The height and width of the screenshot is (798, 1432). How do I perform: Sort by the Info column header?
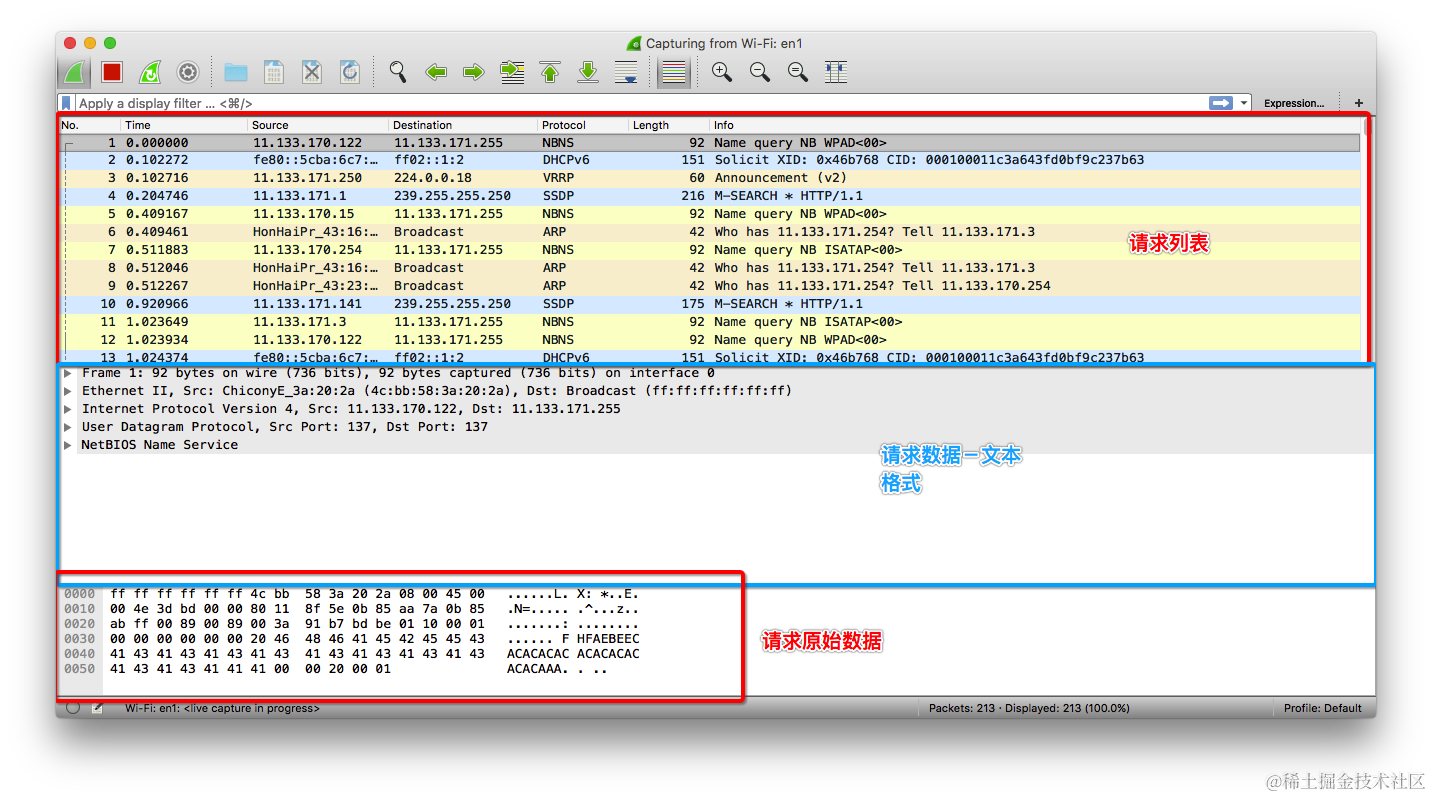coord(1036,125)
